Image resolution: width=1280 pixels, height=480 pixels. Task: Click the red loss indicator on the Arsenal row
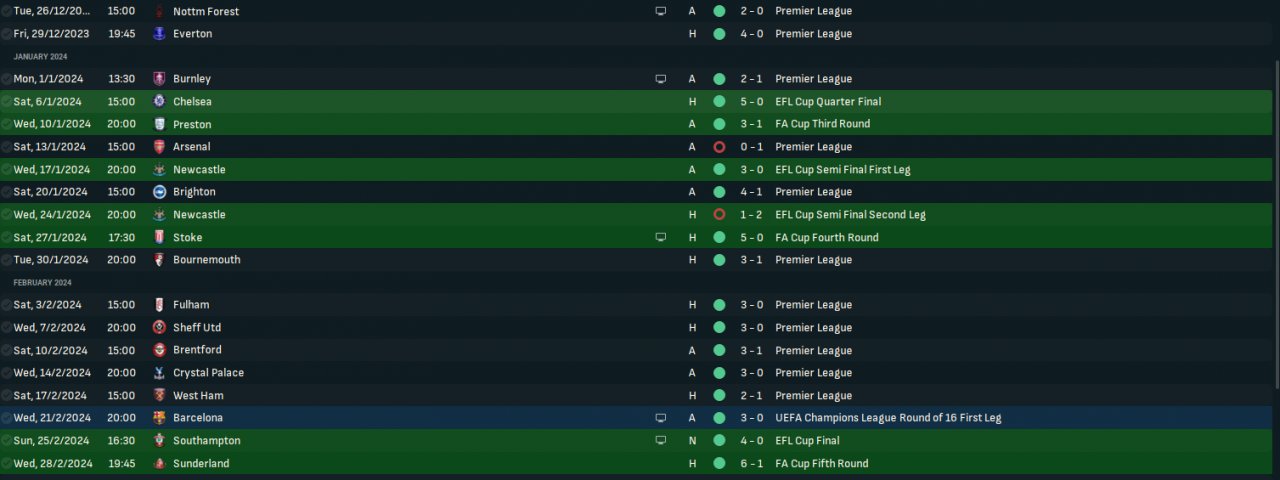click(x=719, y=147)
